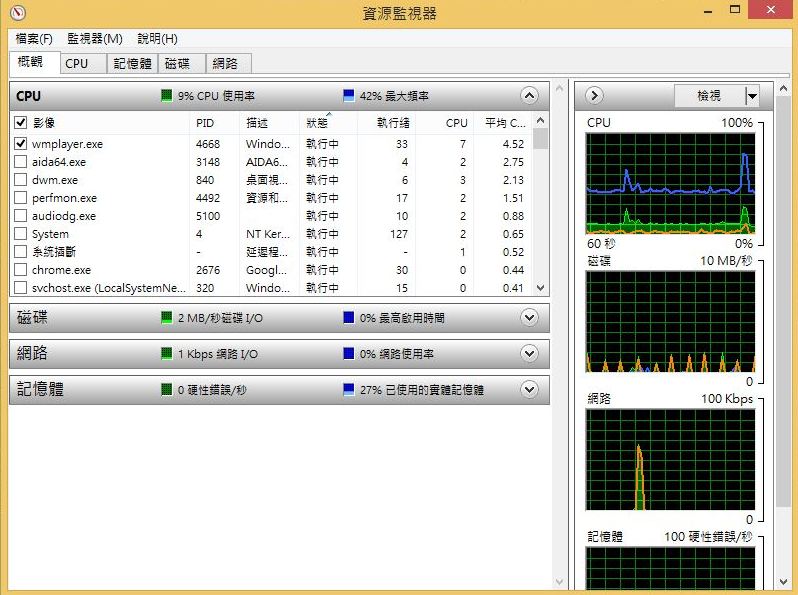Click blue maximum frequency indicator square
Image resolution: width=798 pixels, height=595 pixels.
click(x=349, y=96)
